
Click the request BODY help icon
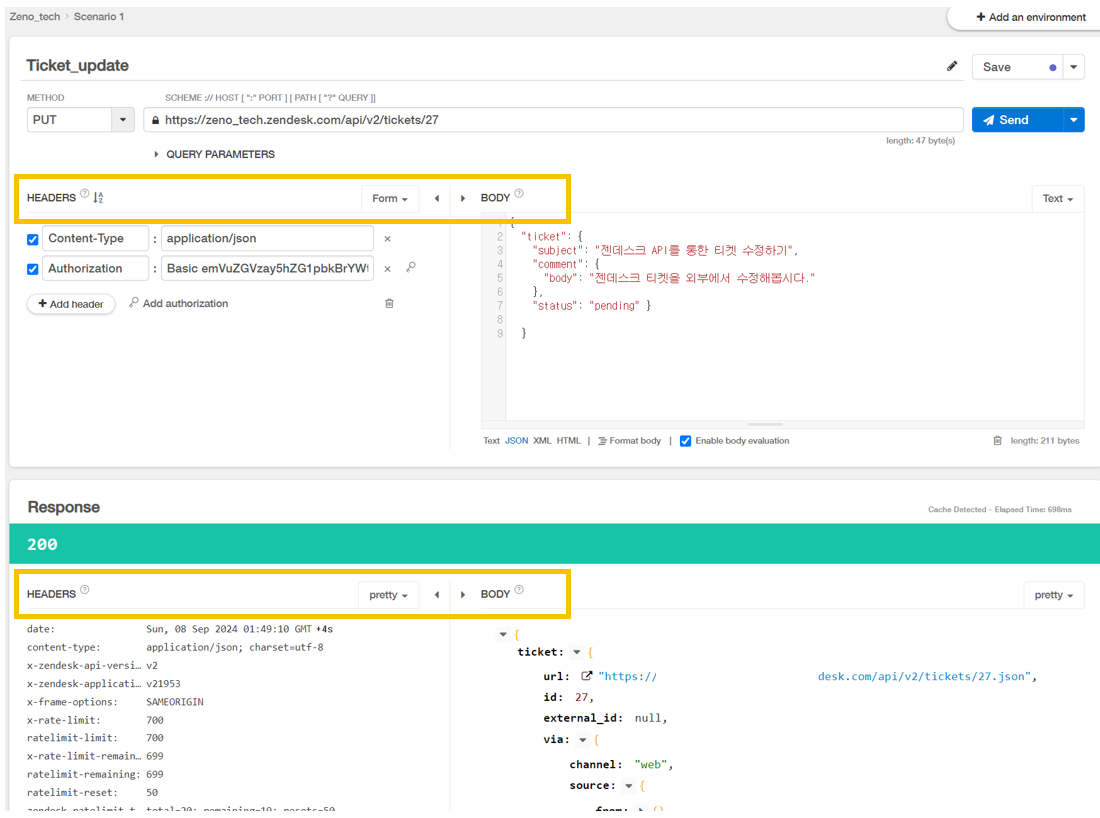click(x=519, y=194)
